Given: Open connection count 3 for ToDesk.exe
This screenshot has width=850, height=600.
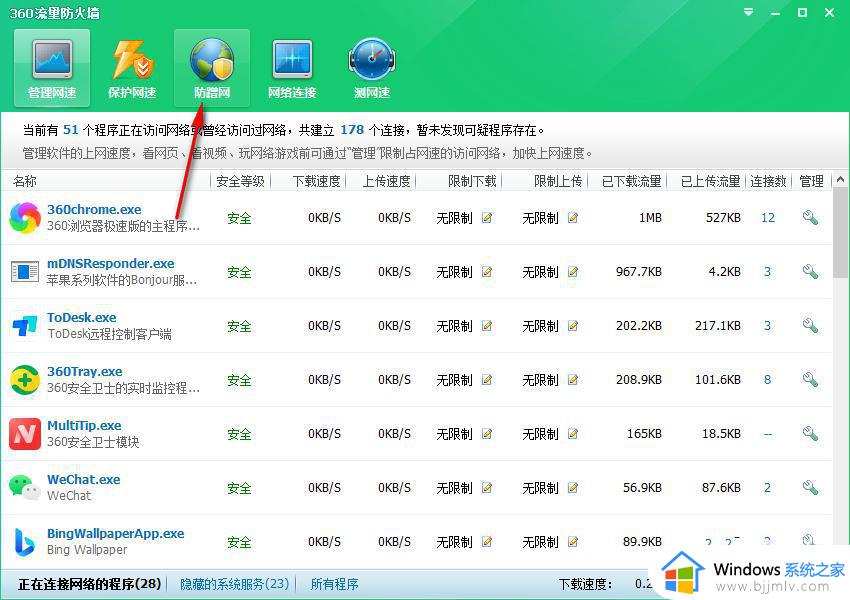Looking at the screenshot, I should pyautogui.click(x=768, y=326).
